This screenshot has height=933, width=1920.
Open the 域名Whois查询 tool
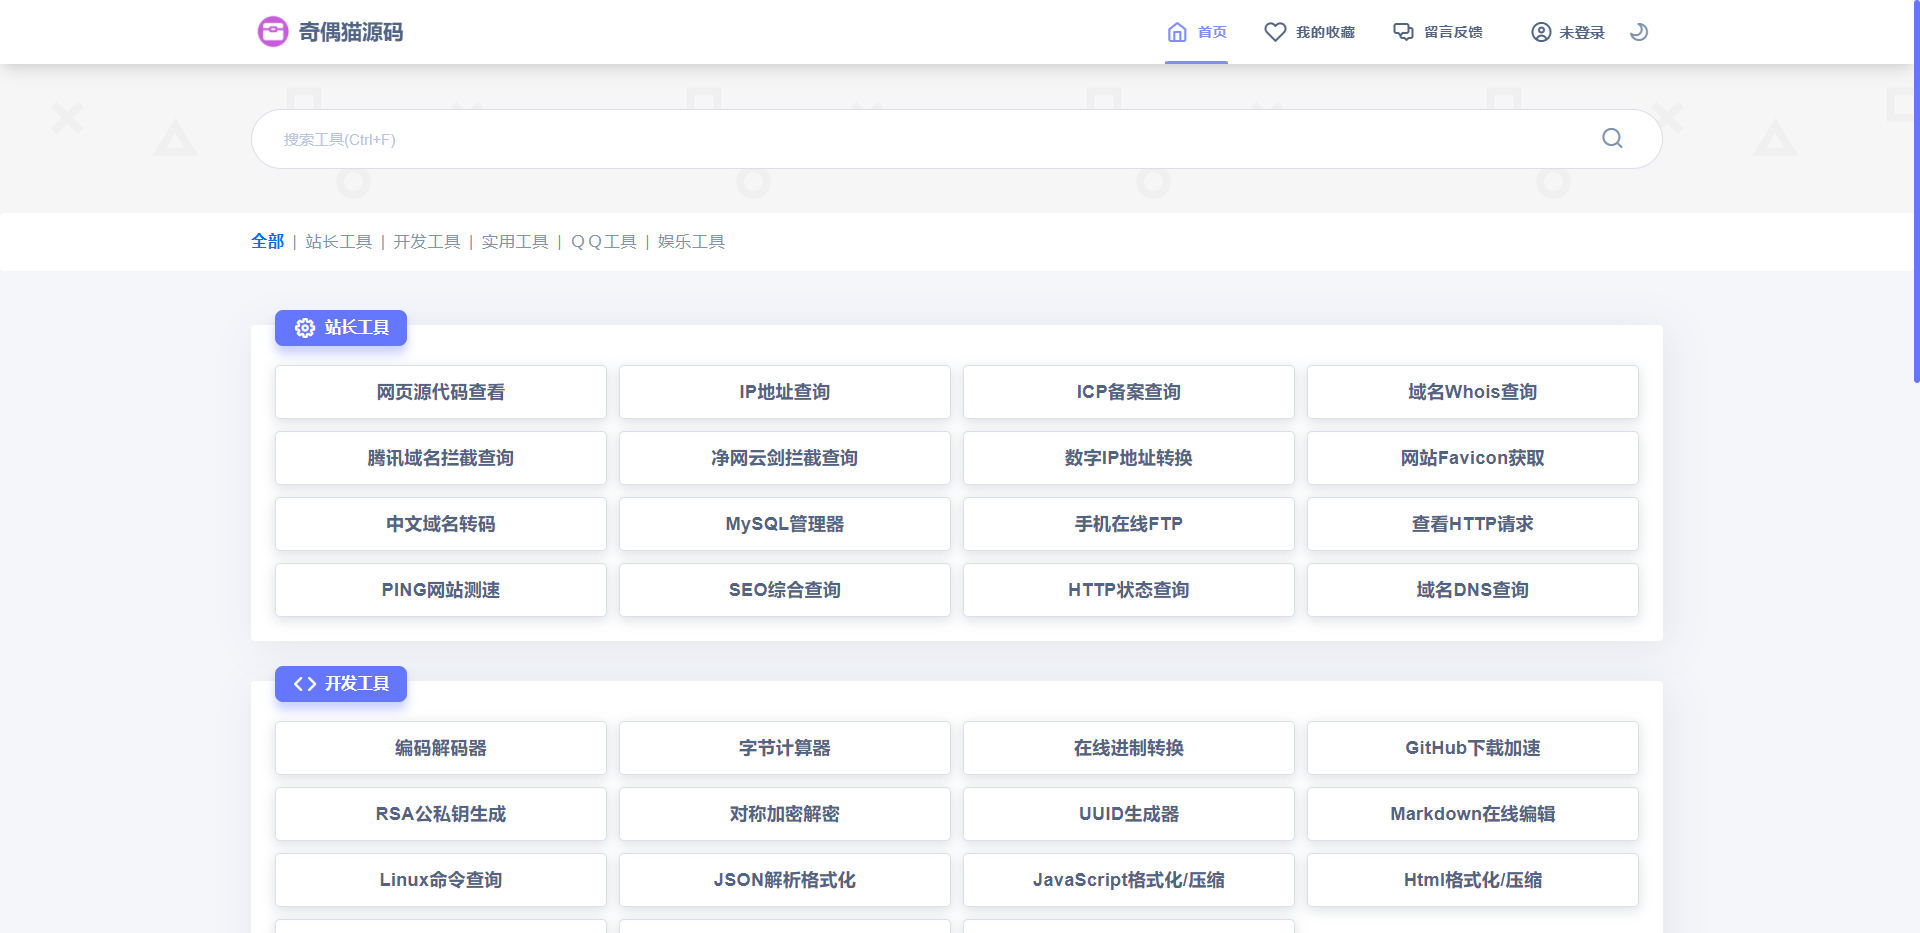tap(1473, 392)
